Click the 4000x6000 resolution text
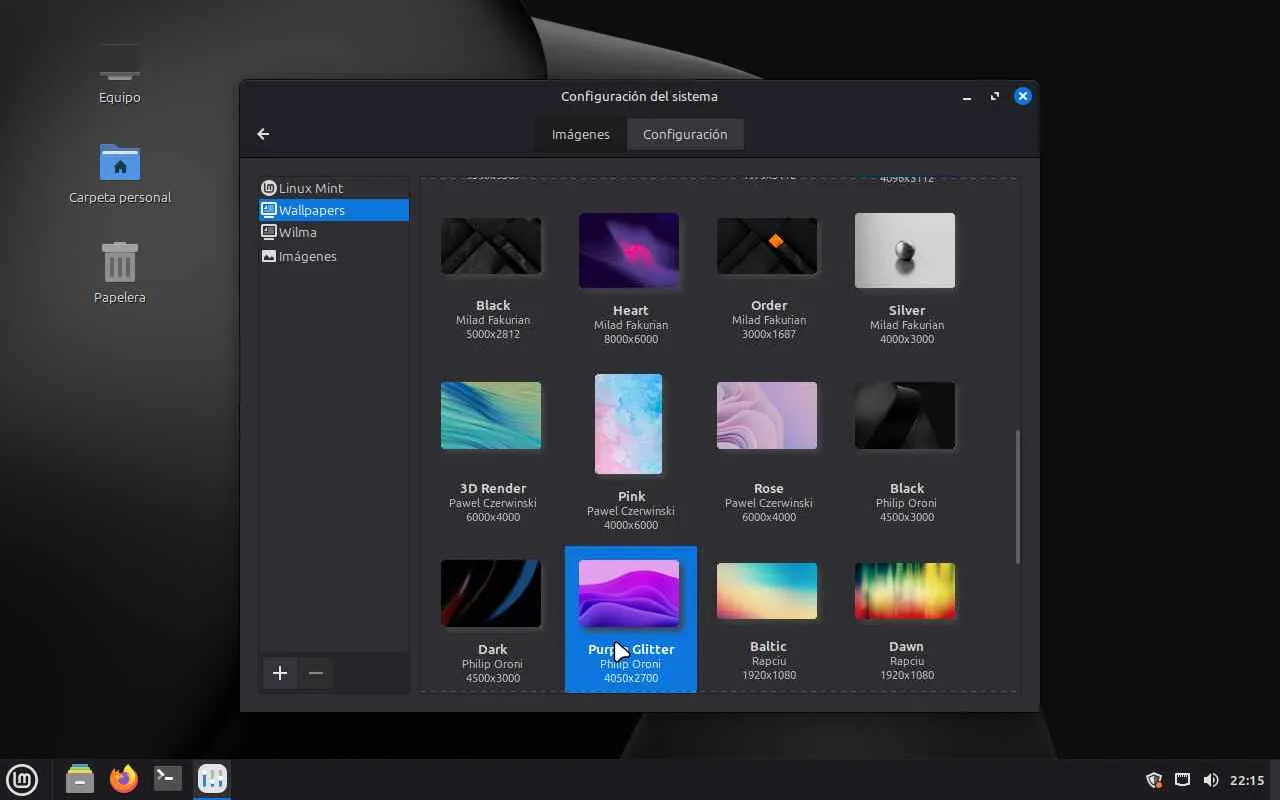1280x800 pixels. click(631, 525)
